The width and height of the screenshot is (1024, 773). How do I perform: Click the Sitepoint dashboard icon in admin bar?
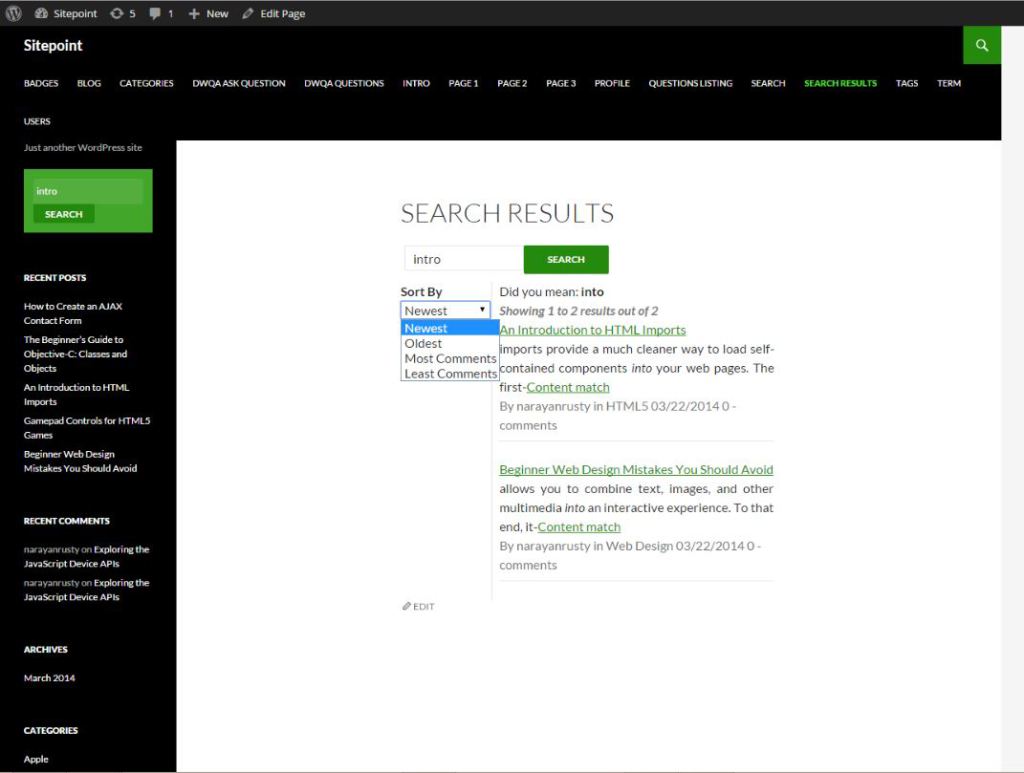[41, 14]
